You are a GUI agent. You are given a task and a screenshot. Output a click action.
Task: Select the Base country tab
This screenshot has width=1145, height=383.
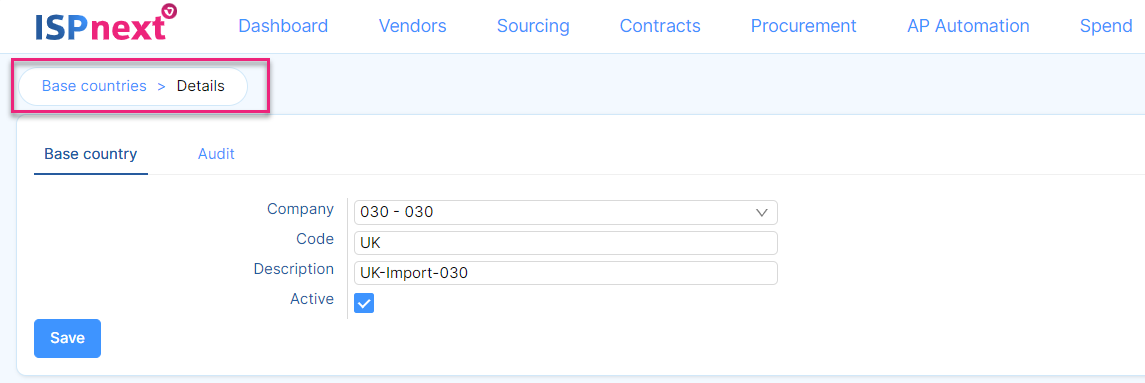coord(91,154)
